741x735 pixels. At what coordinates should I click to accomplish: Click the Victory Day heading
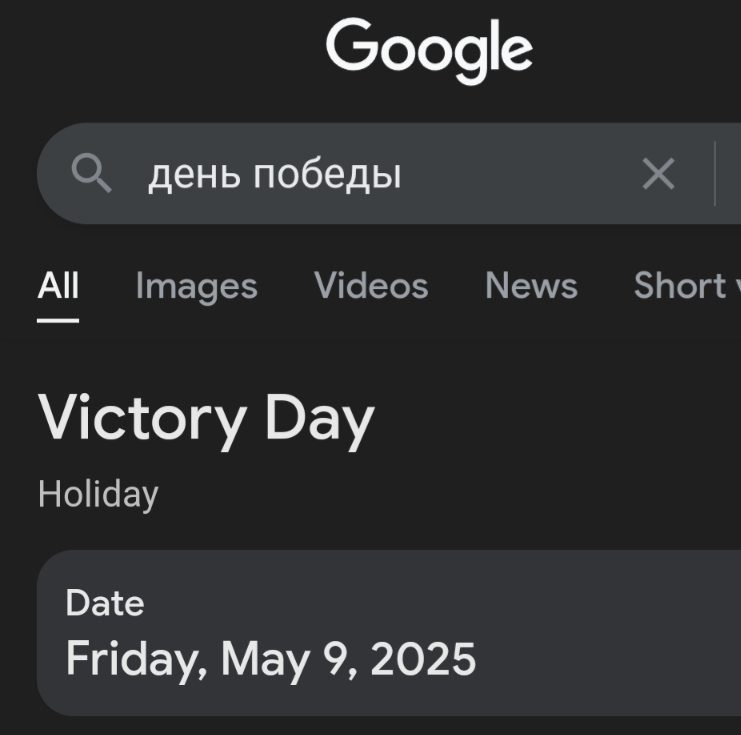pos(206,418)
